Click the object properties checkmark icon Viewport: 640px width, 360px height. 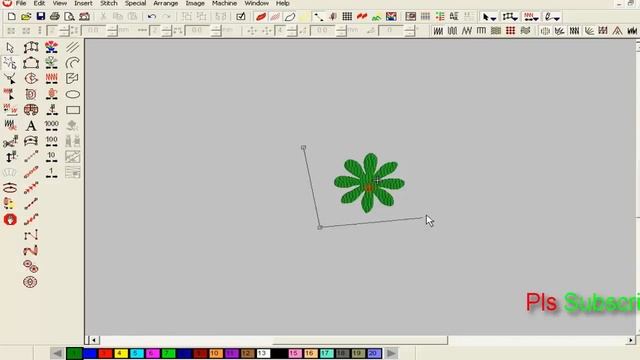coord(241,17)
